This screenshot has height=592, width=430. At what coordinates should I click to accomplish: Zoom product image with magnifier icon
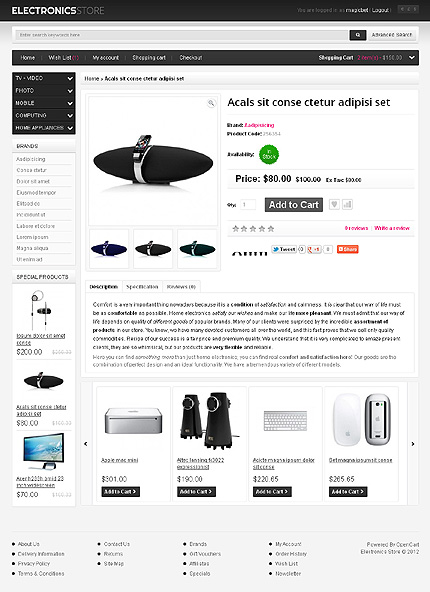(211, 103)
